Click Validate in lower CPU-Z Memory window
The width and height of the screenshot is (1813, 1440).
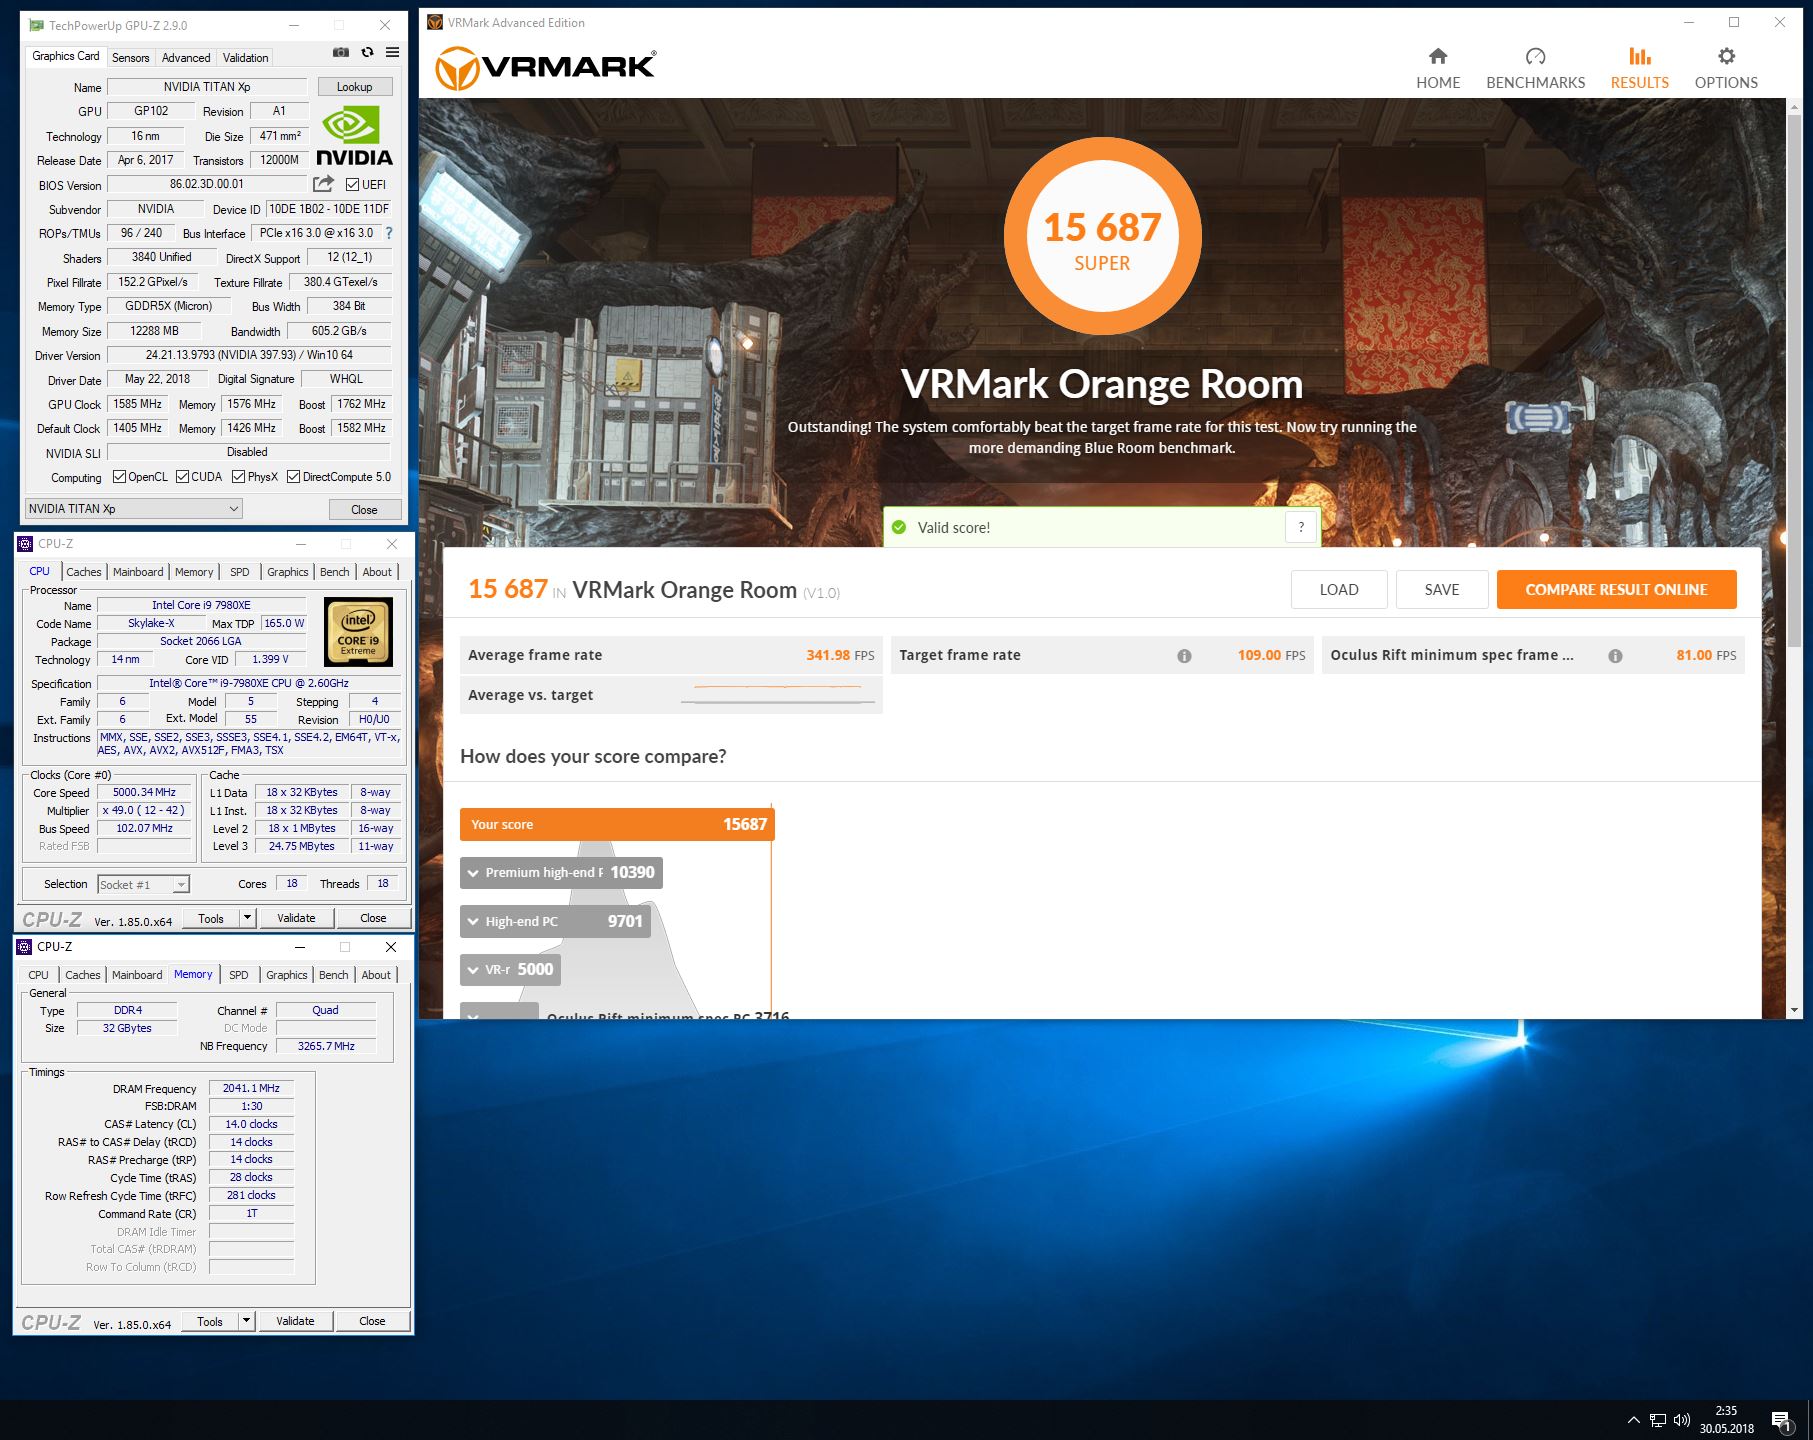295,1321
